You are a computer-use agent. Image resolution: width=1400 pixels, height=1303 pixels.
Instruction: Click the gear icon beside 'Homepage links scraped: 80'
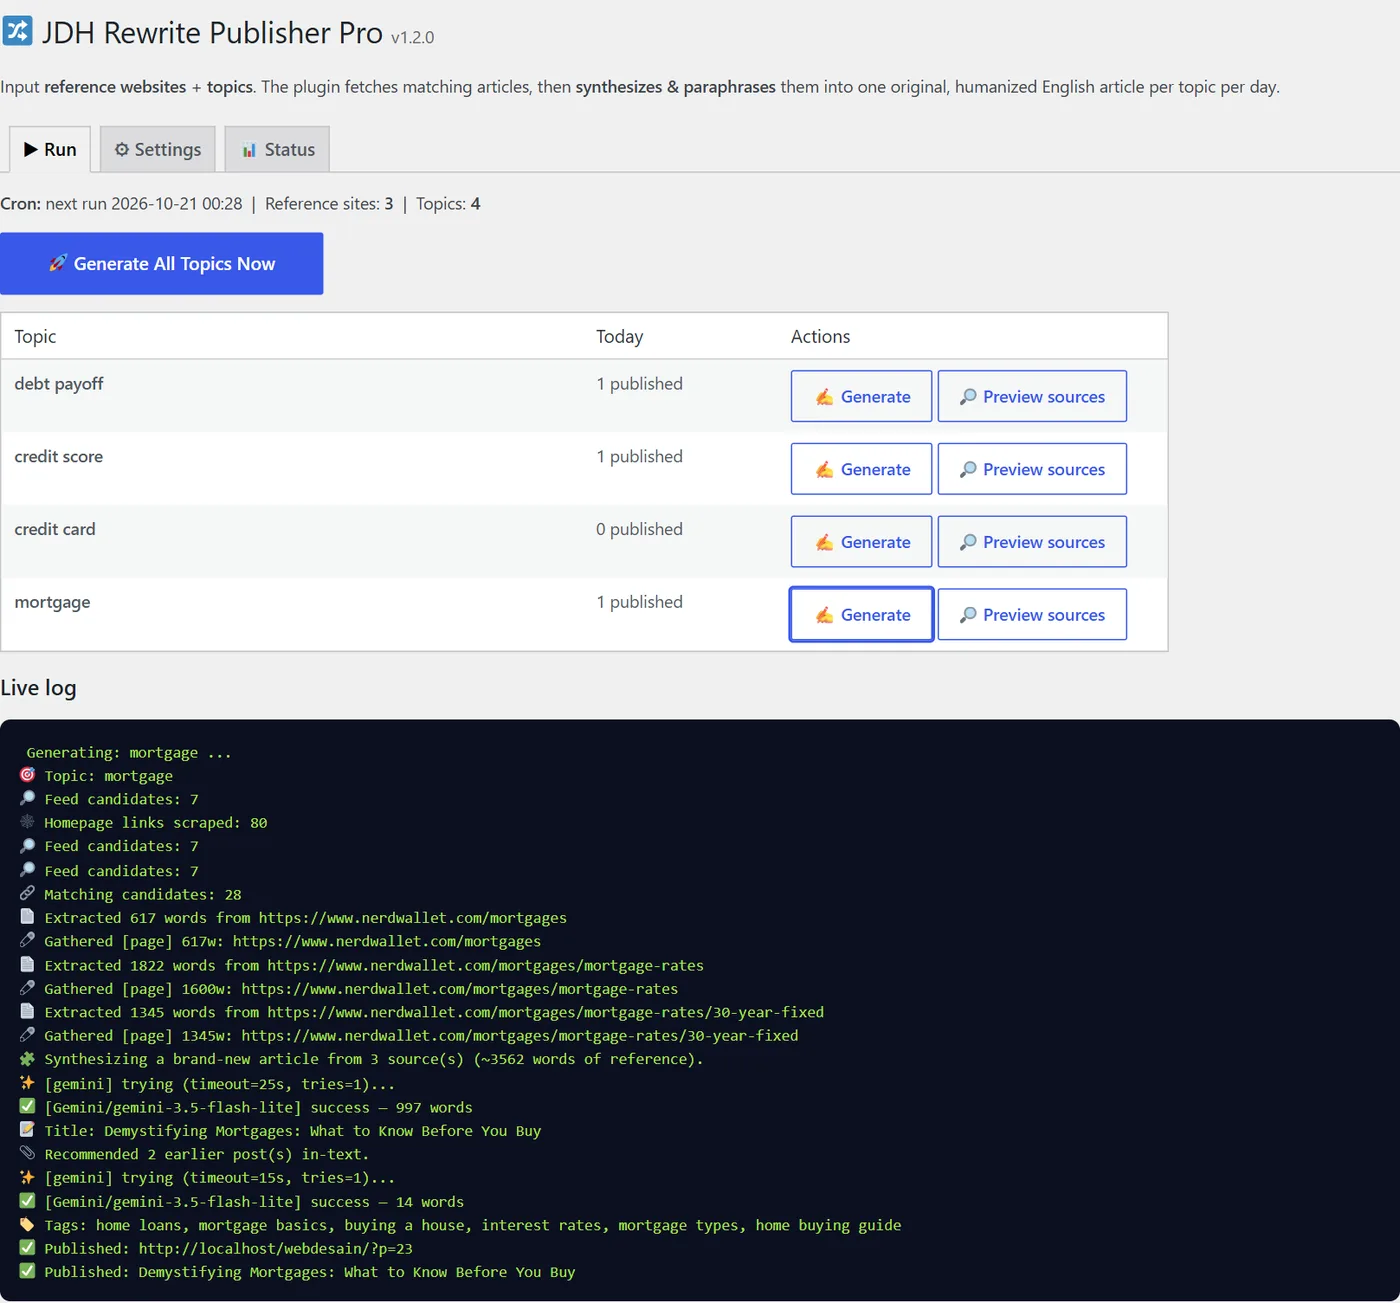click(27, 822)
